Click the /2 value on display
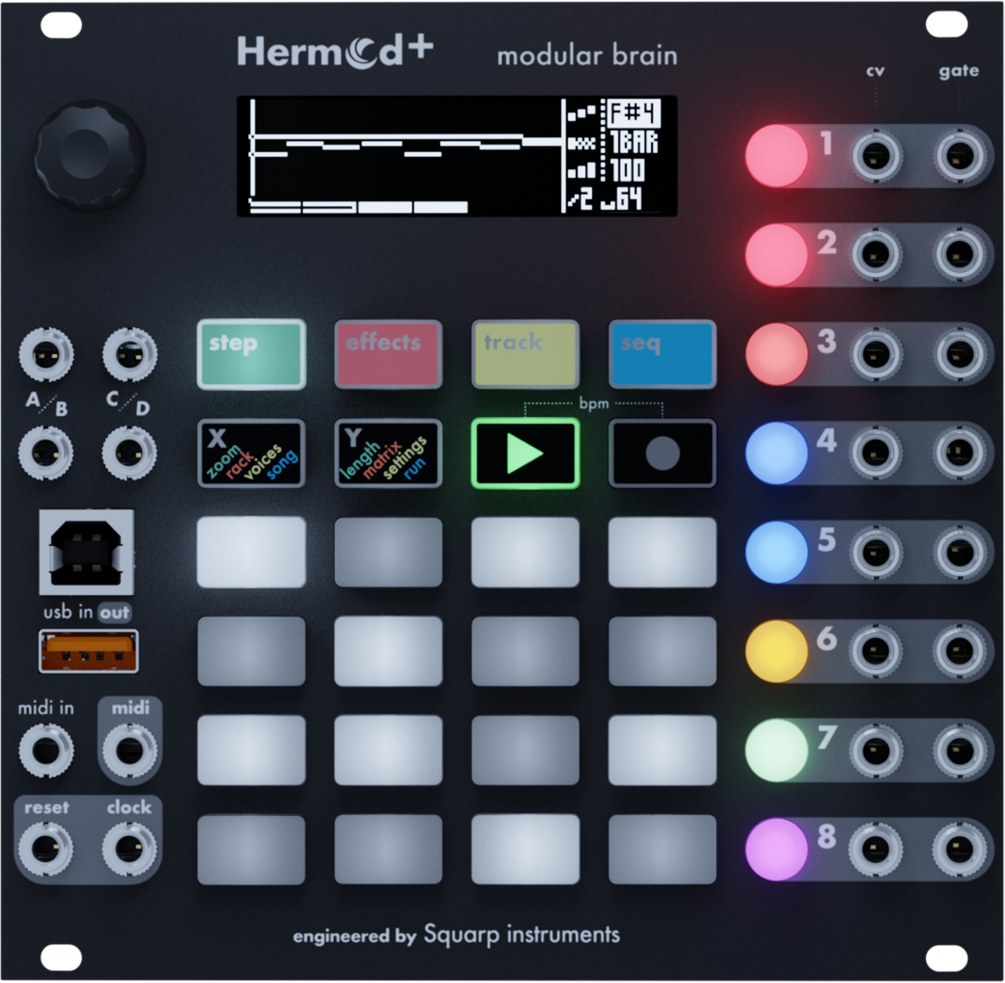Viewport: 1005px width, 983px height. pos(579,199)
